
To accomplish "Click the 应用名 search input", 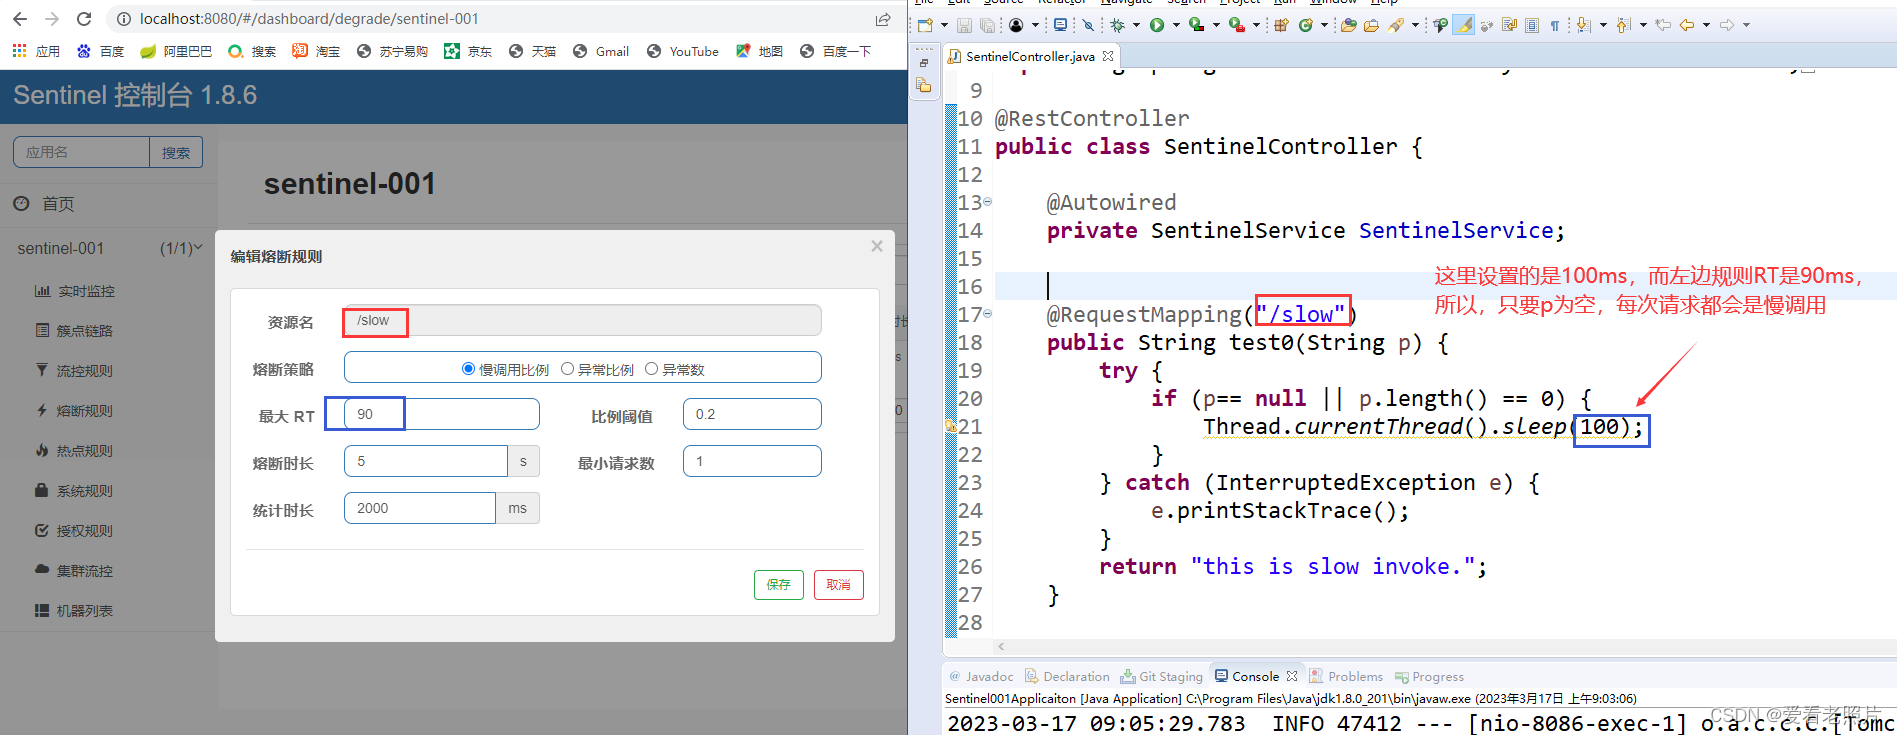I will coord(81,152).
